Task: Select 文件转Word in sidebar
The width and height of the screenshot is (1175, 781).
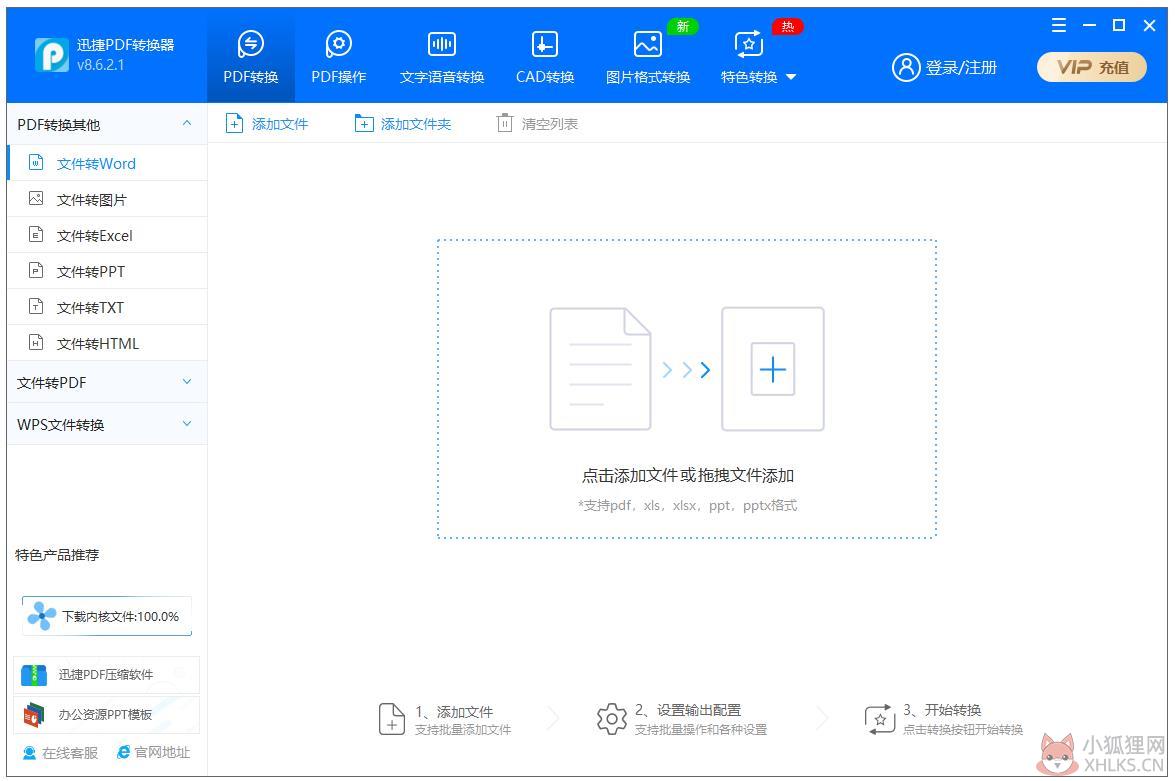Action: (107, 163)
